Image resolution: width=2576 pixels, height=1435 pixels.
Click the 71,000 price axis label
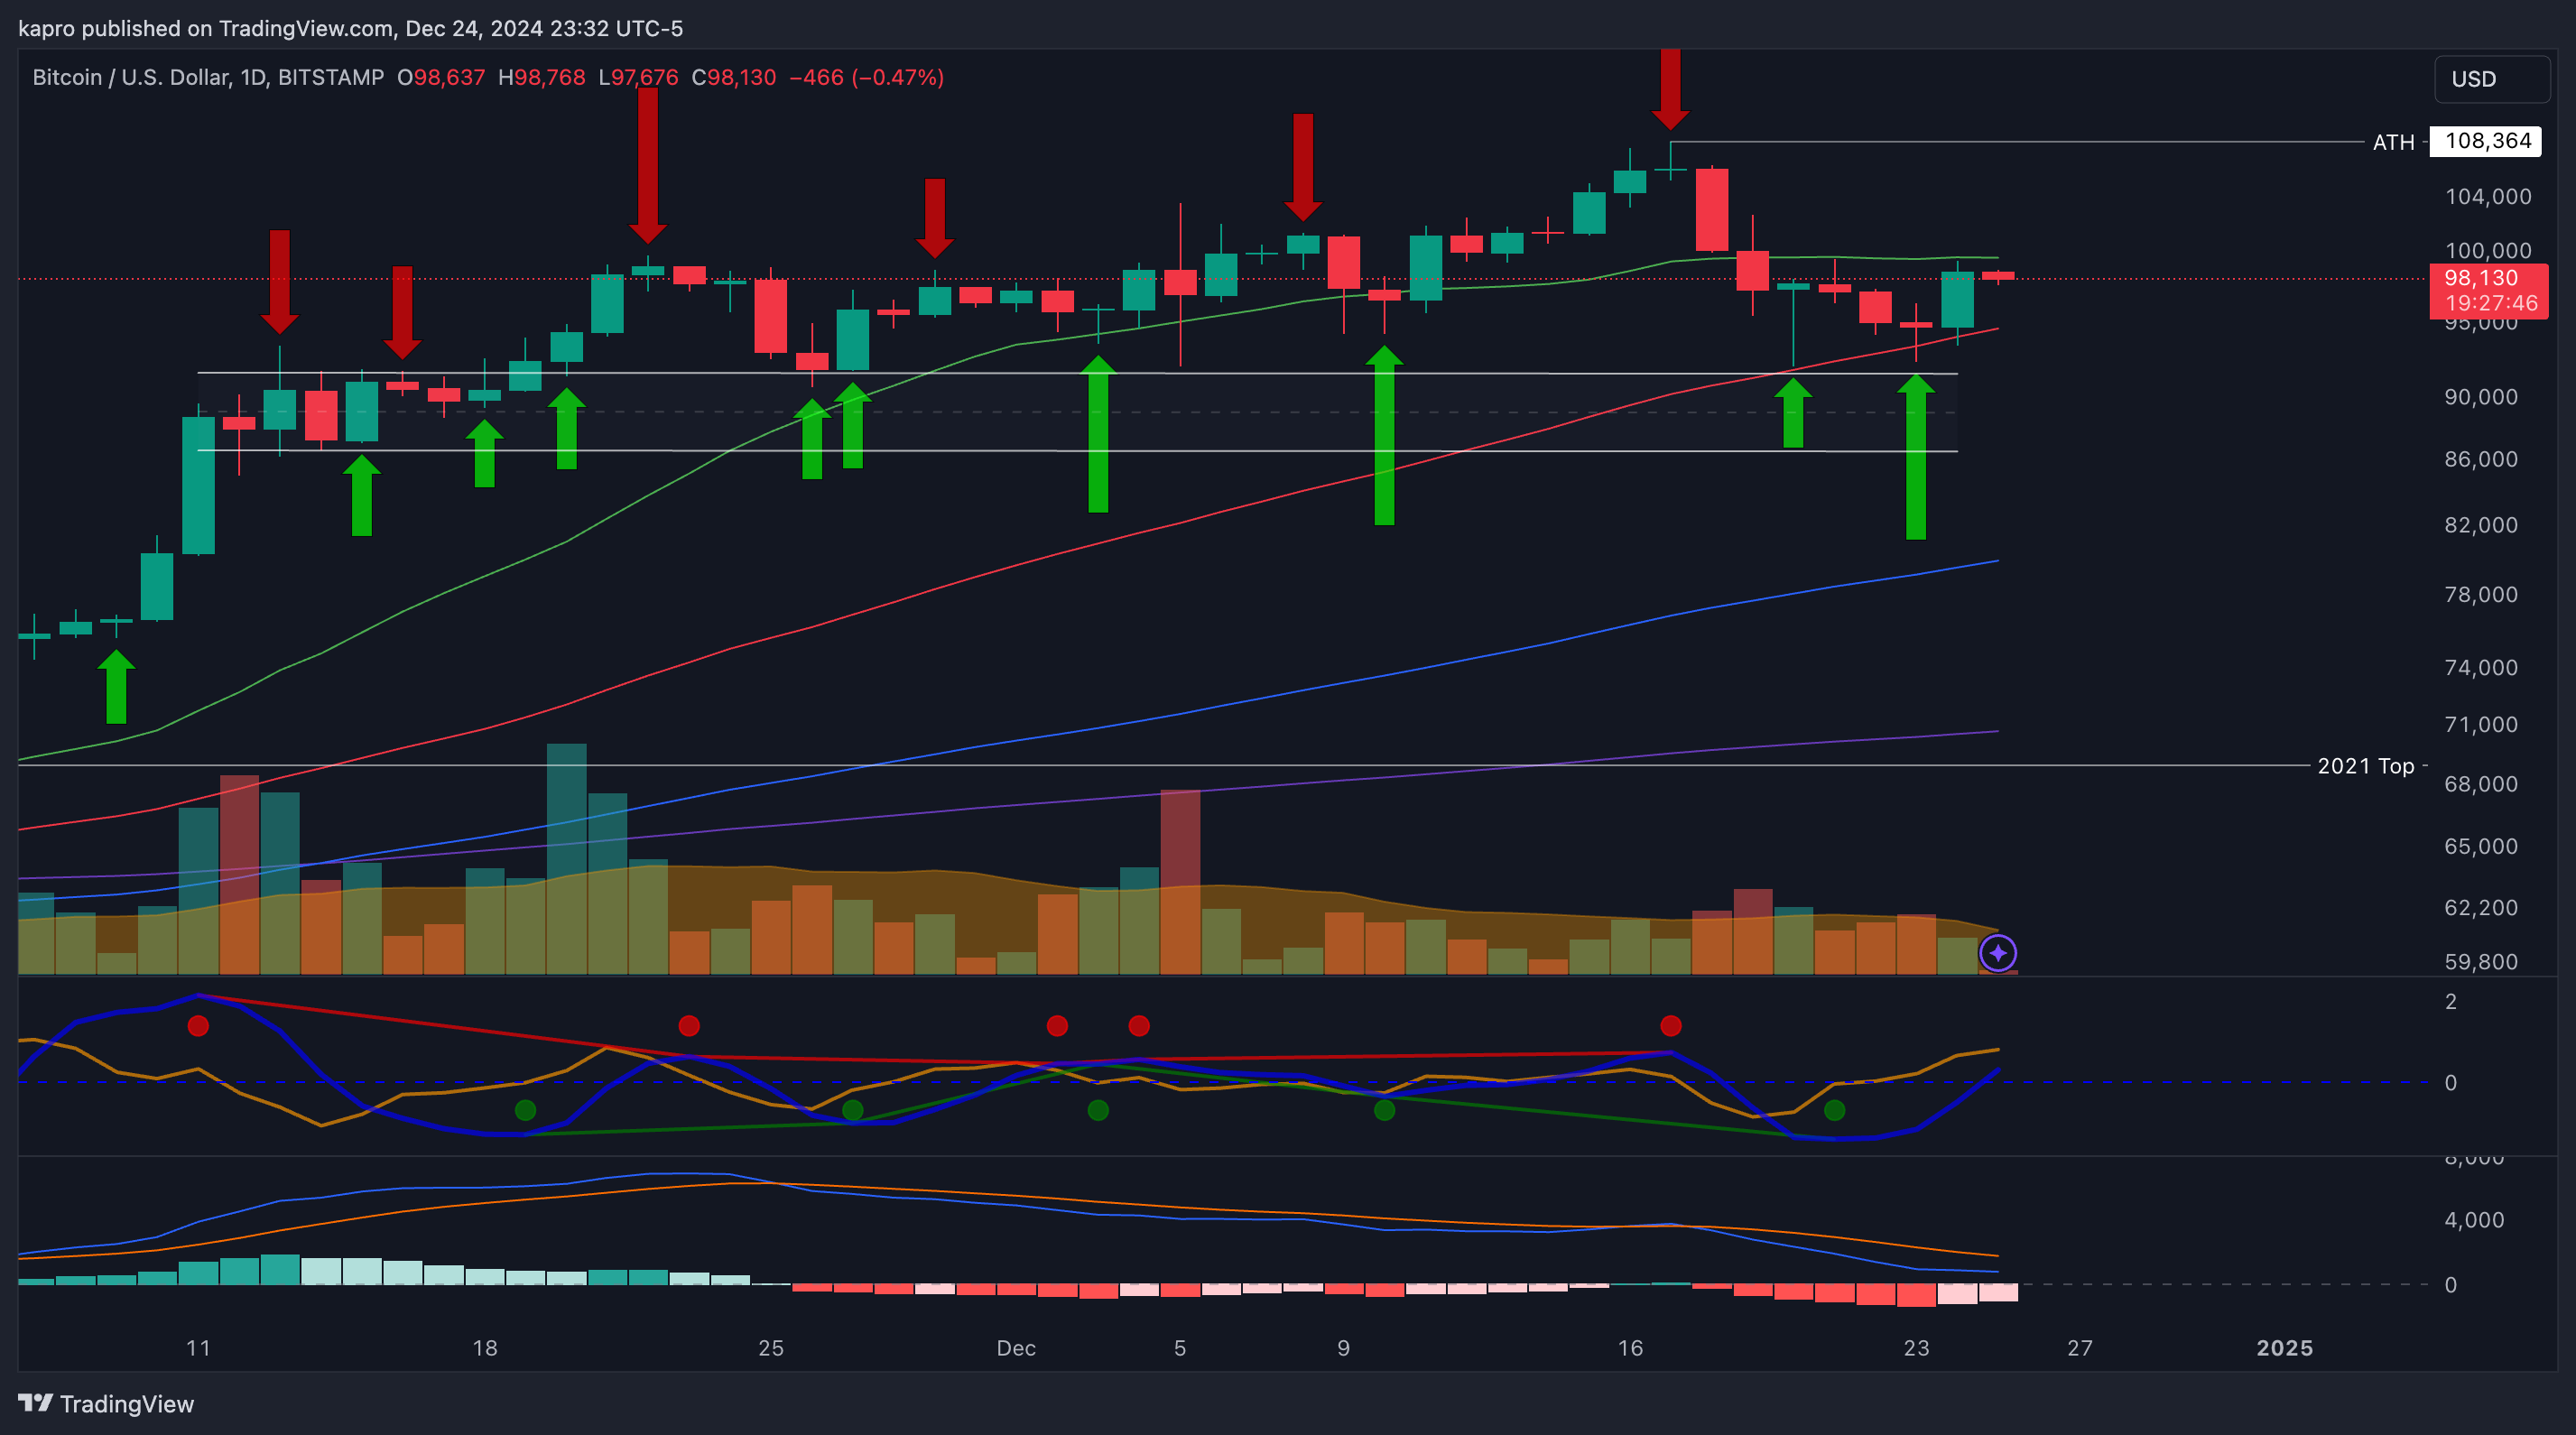pyautogui.click(x=2480, y=724)
